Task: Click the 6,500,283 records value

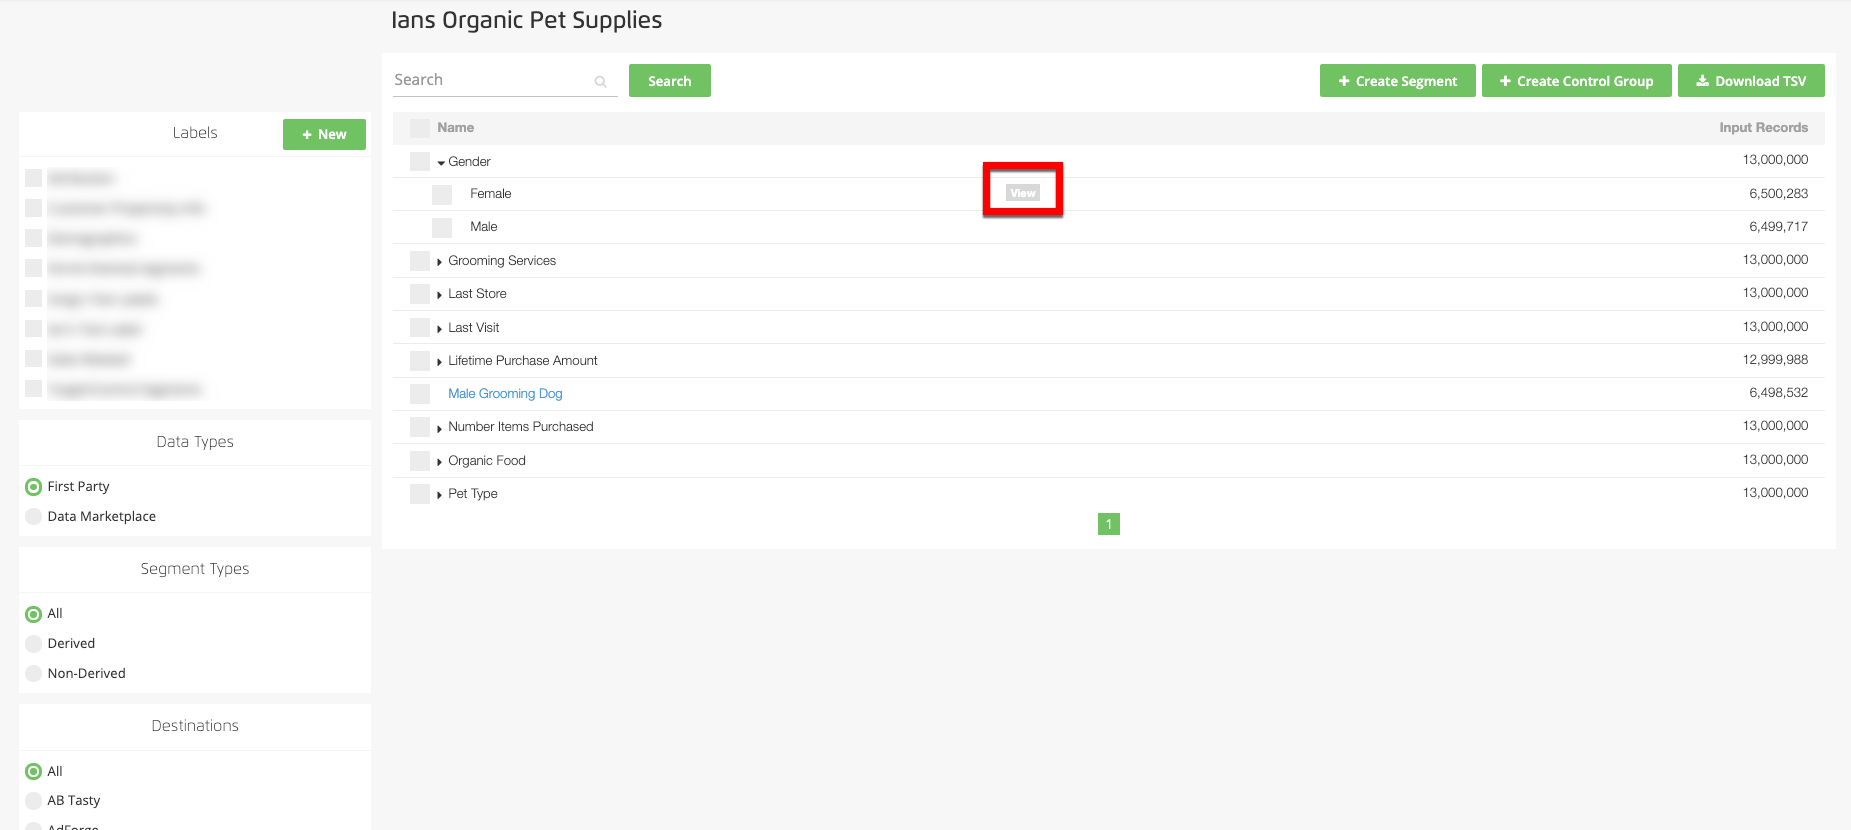Action: coord(1778,193)
